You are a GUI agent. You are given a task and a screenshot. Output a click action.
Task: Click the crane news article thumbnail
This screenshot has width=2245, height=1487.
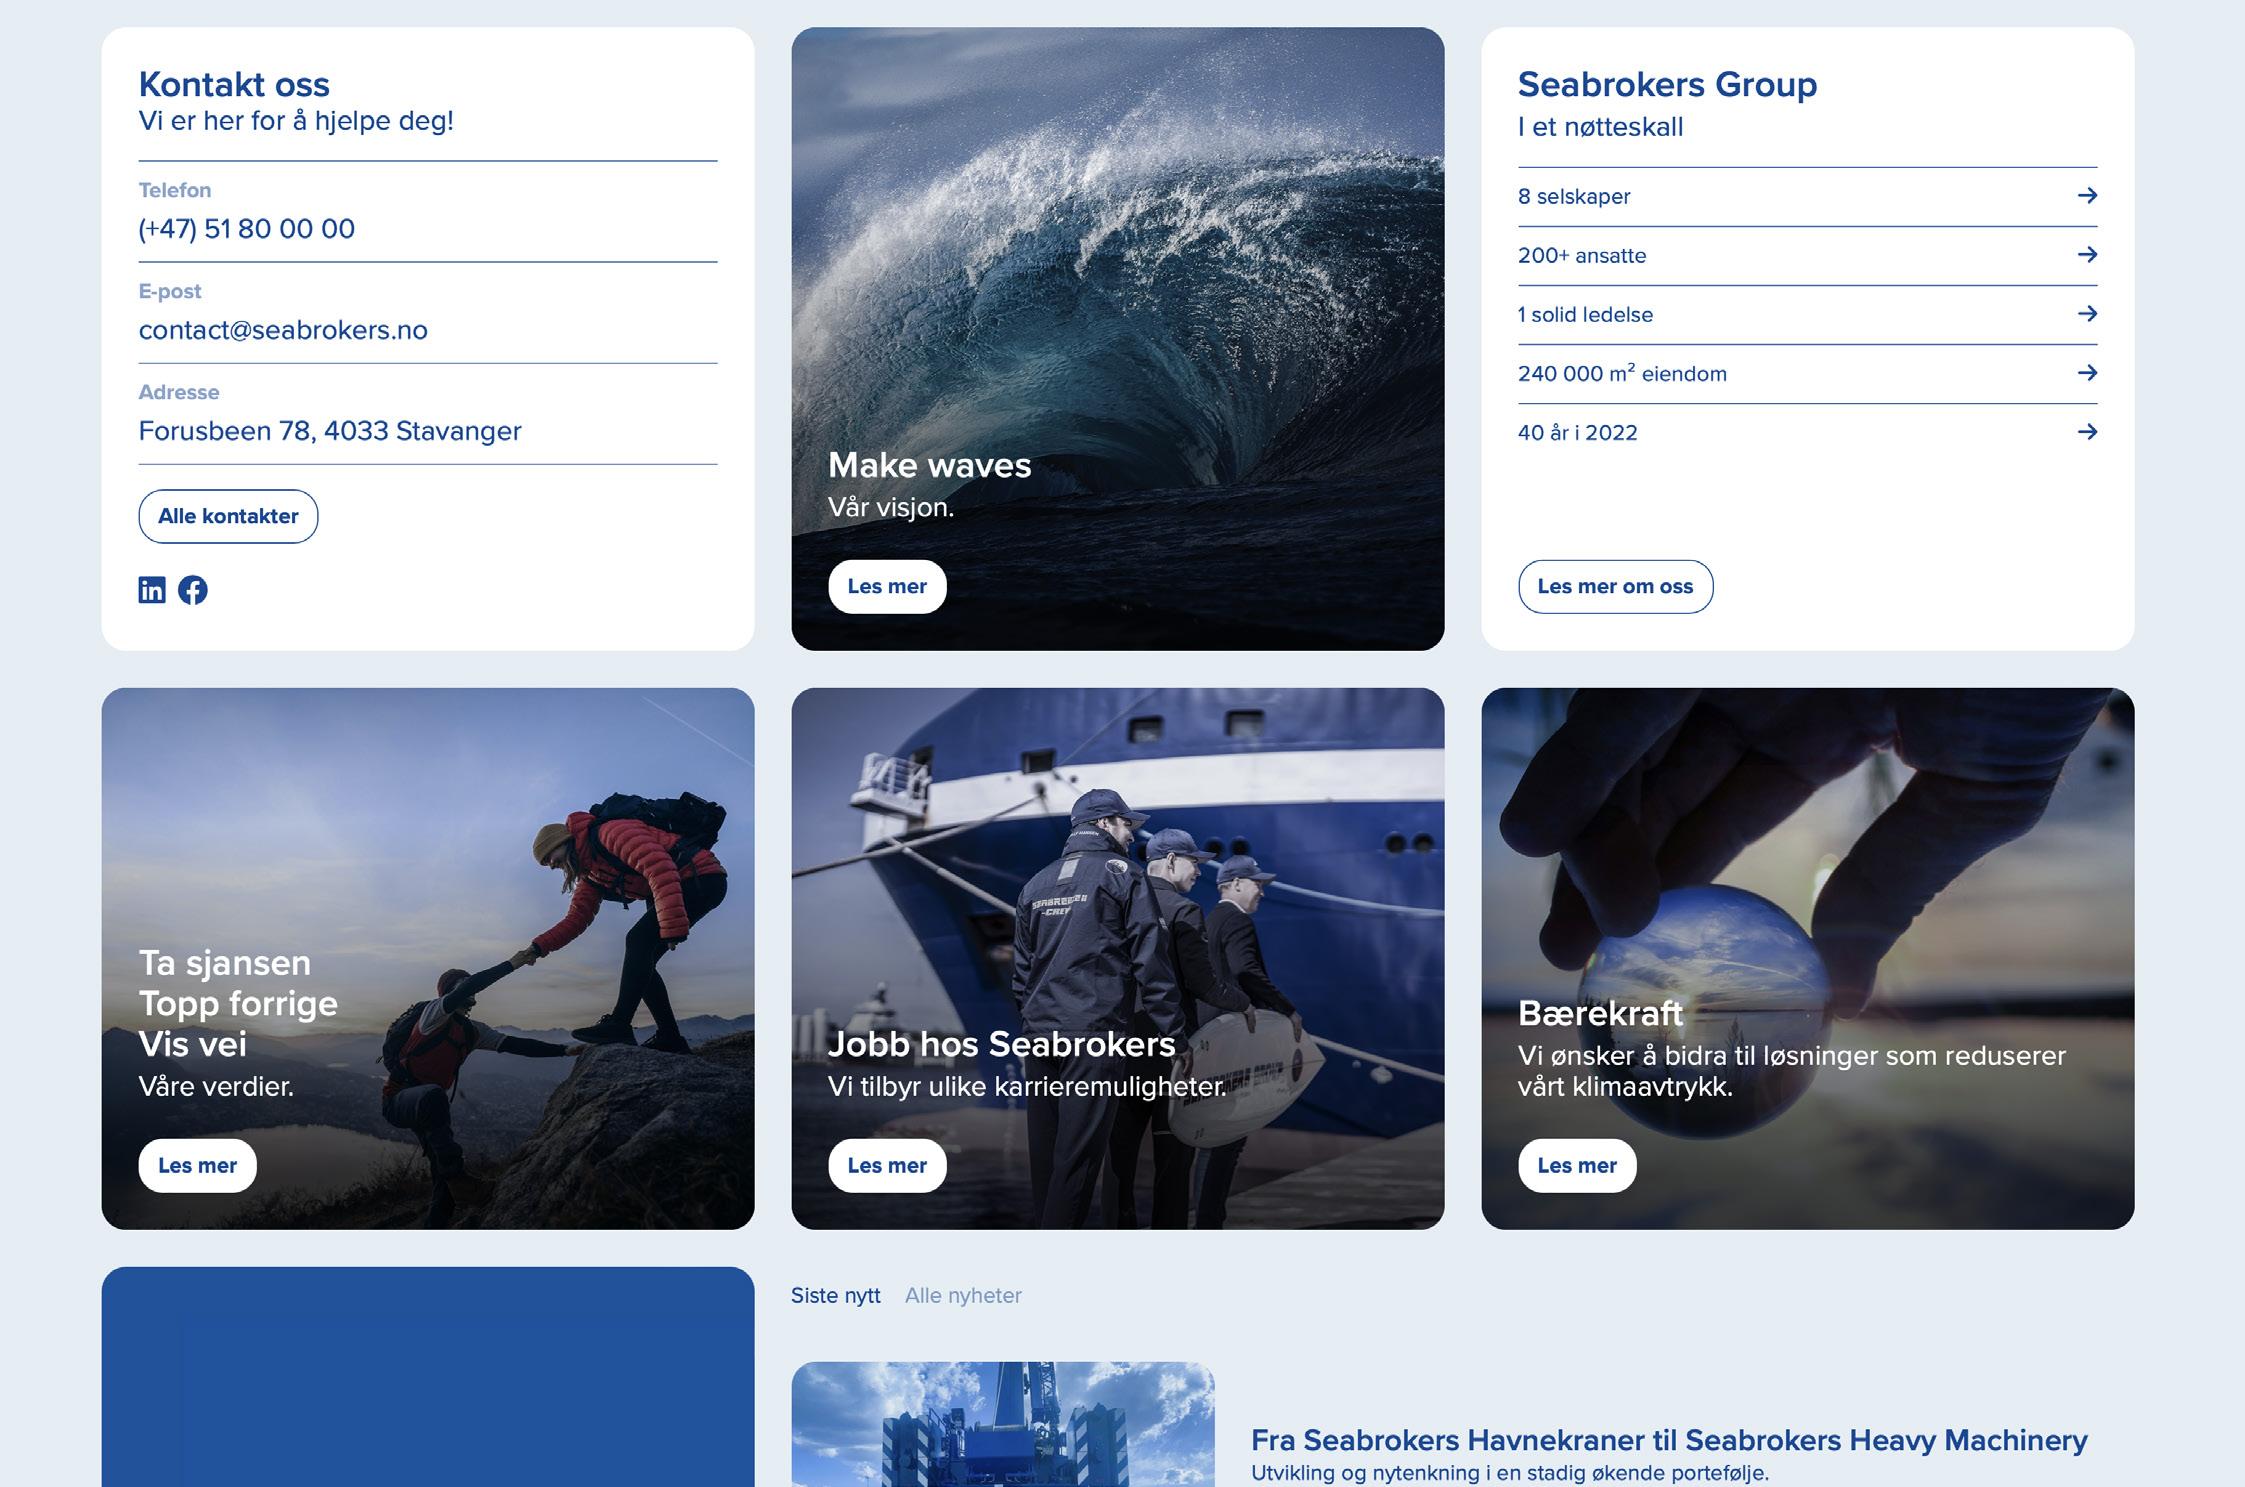tap(1002, 1425)
